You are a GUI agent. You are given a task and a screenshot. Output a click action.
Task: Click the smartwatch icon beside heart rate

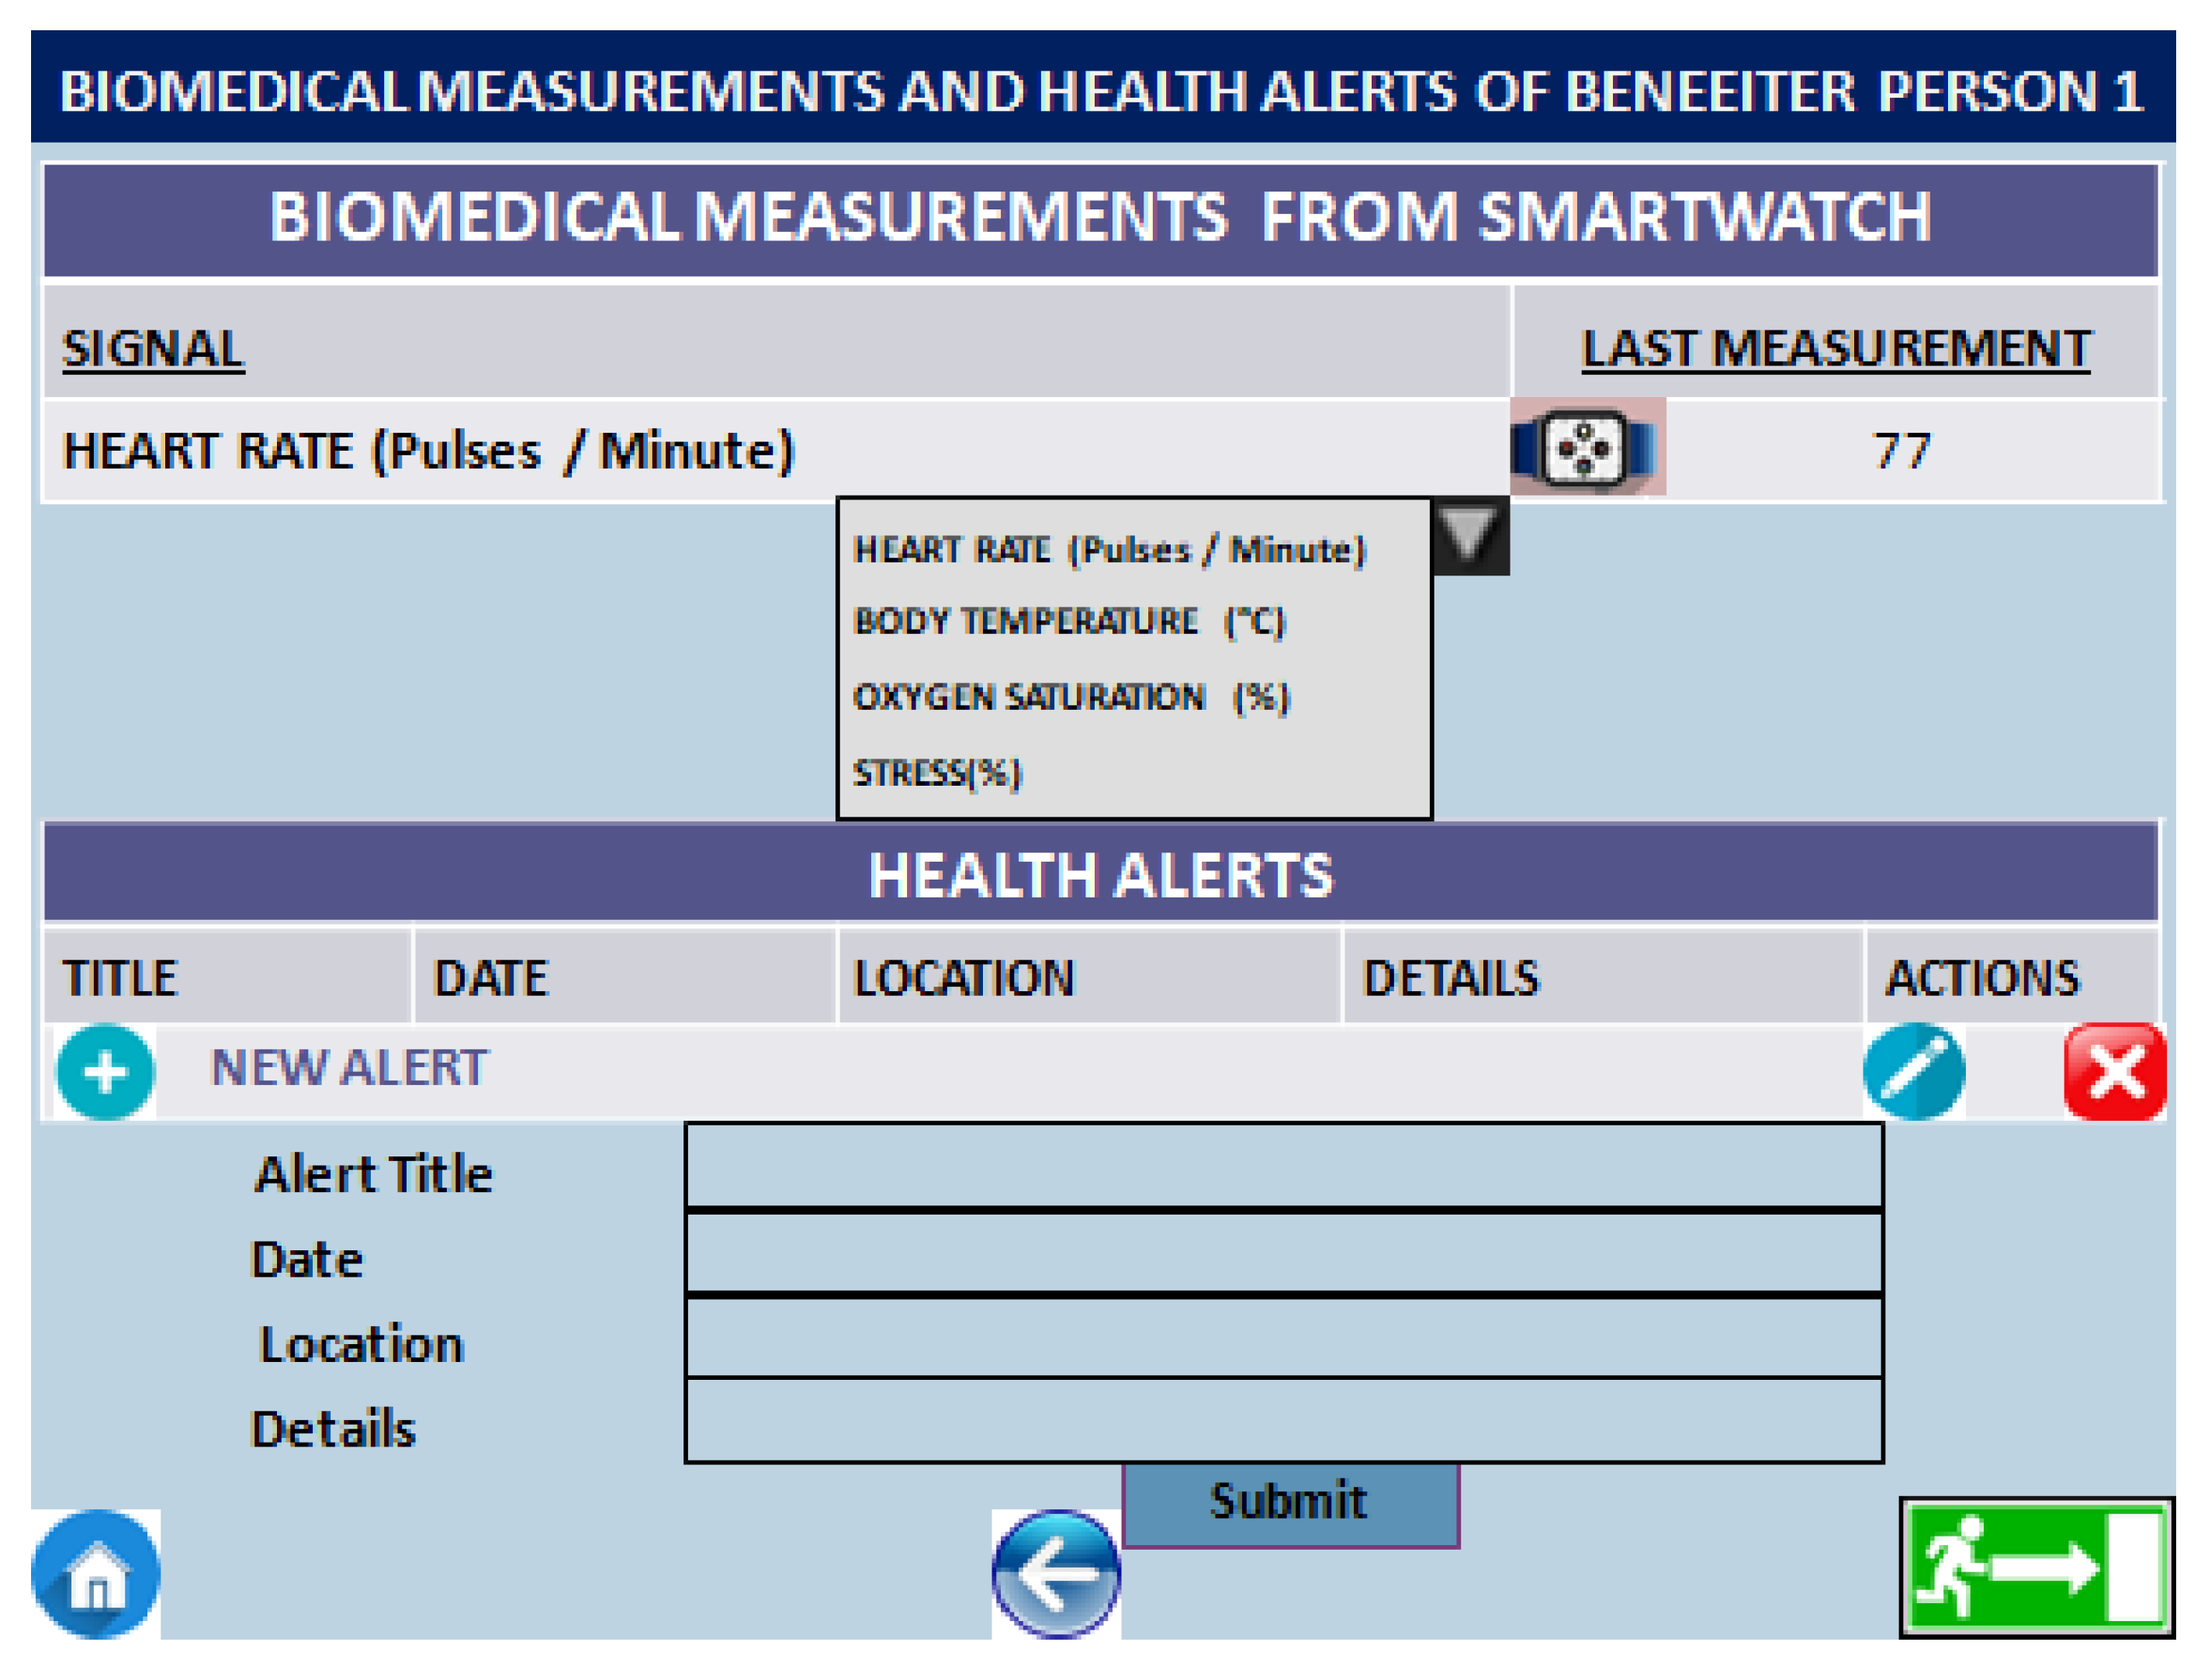tap(1584, 447)
